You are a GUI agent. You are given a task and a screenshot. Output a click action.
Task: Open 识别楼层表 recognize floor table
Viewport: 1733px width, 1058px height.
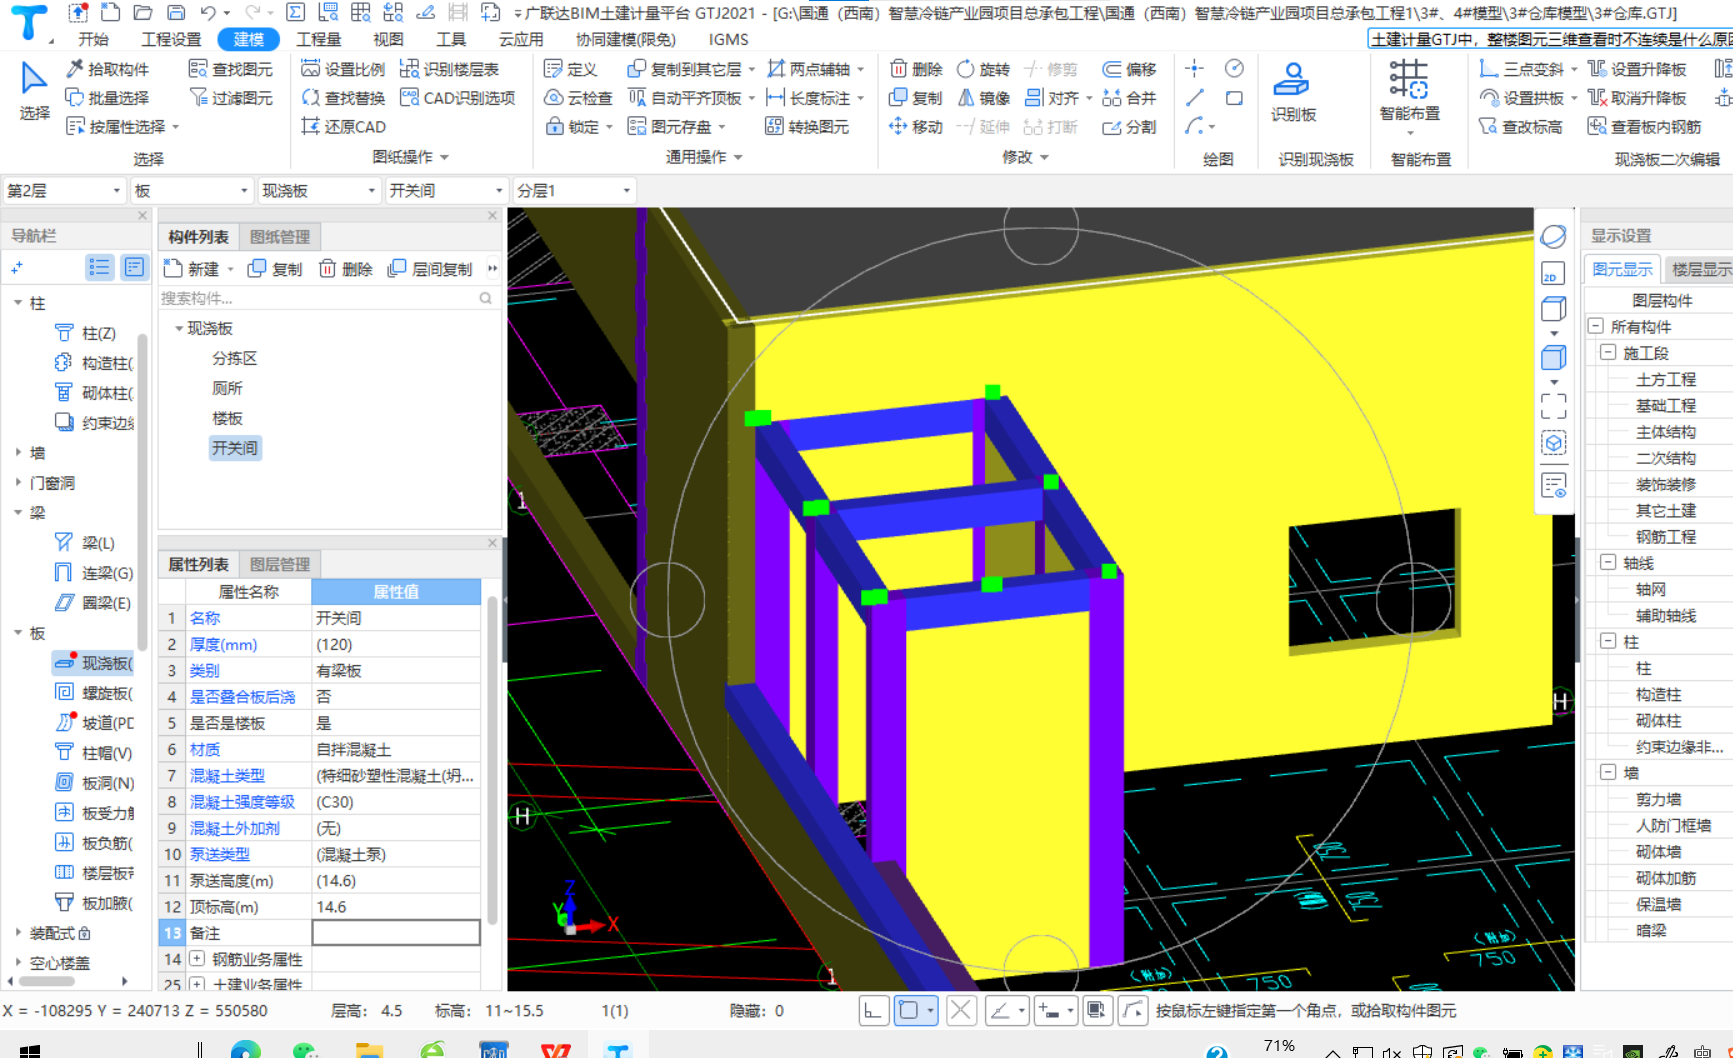[x=449, y=69]
